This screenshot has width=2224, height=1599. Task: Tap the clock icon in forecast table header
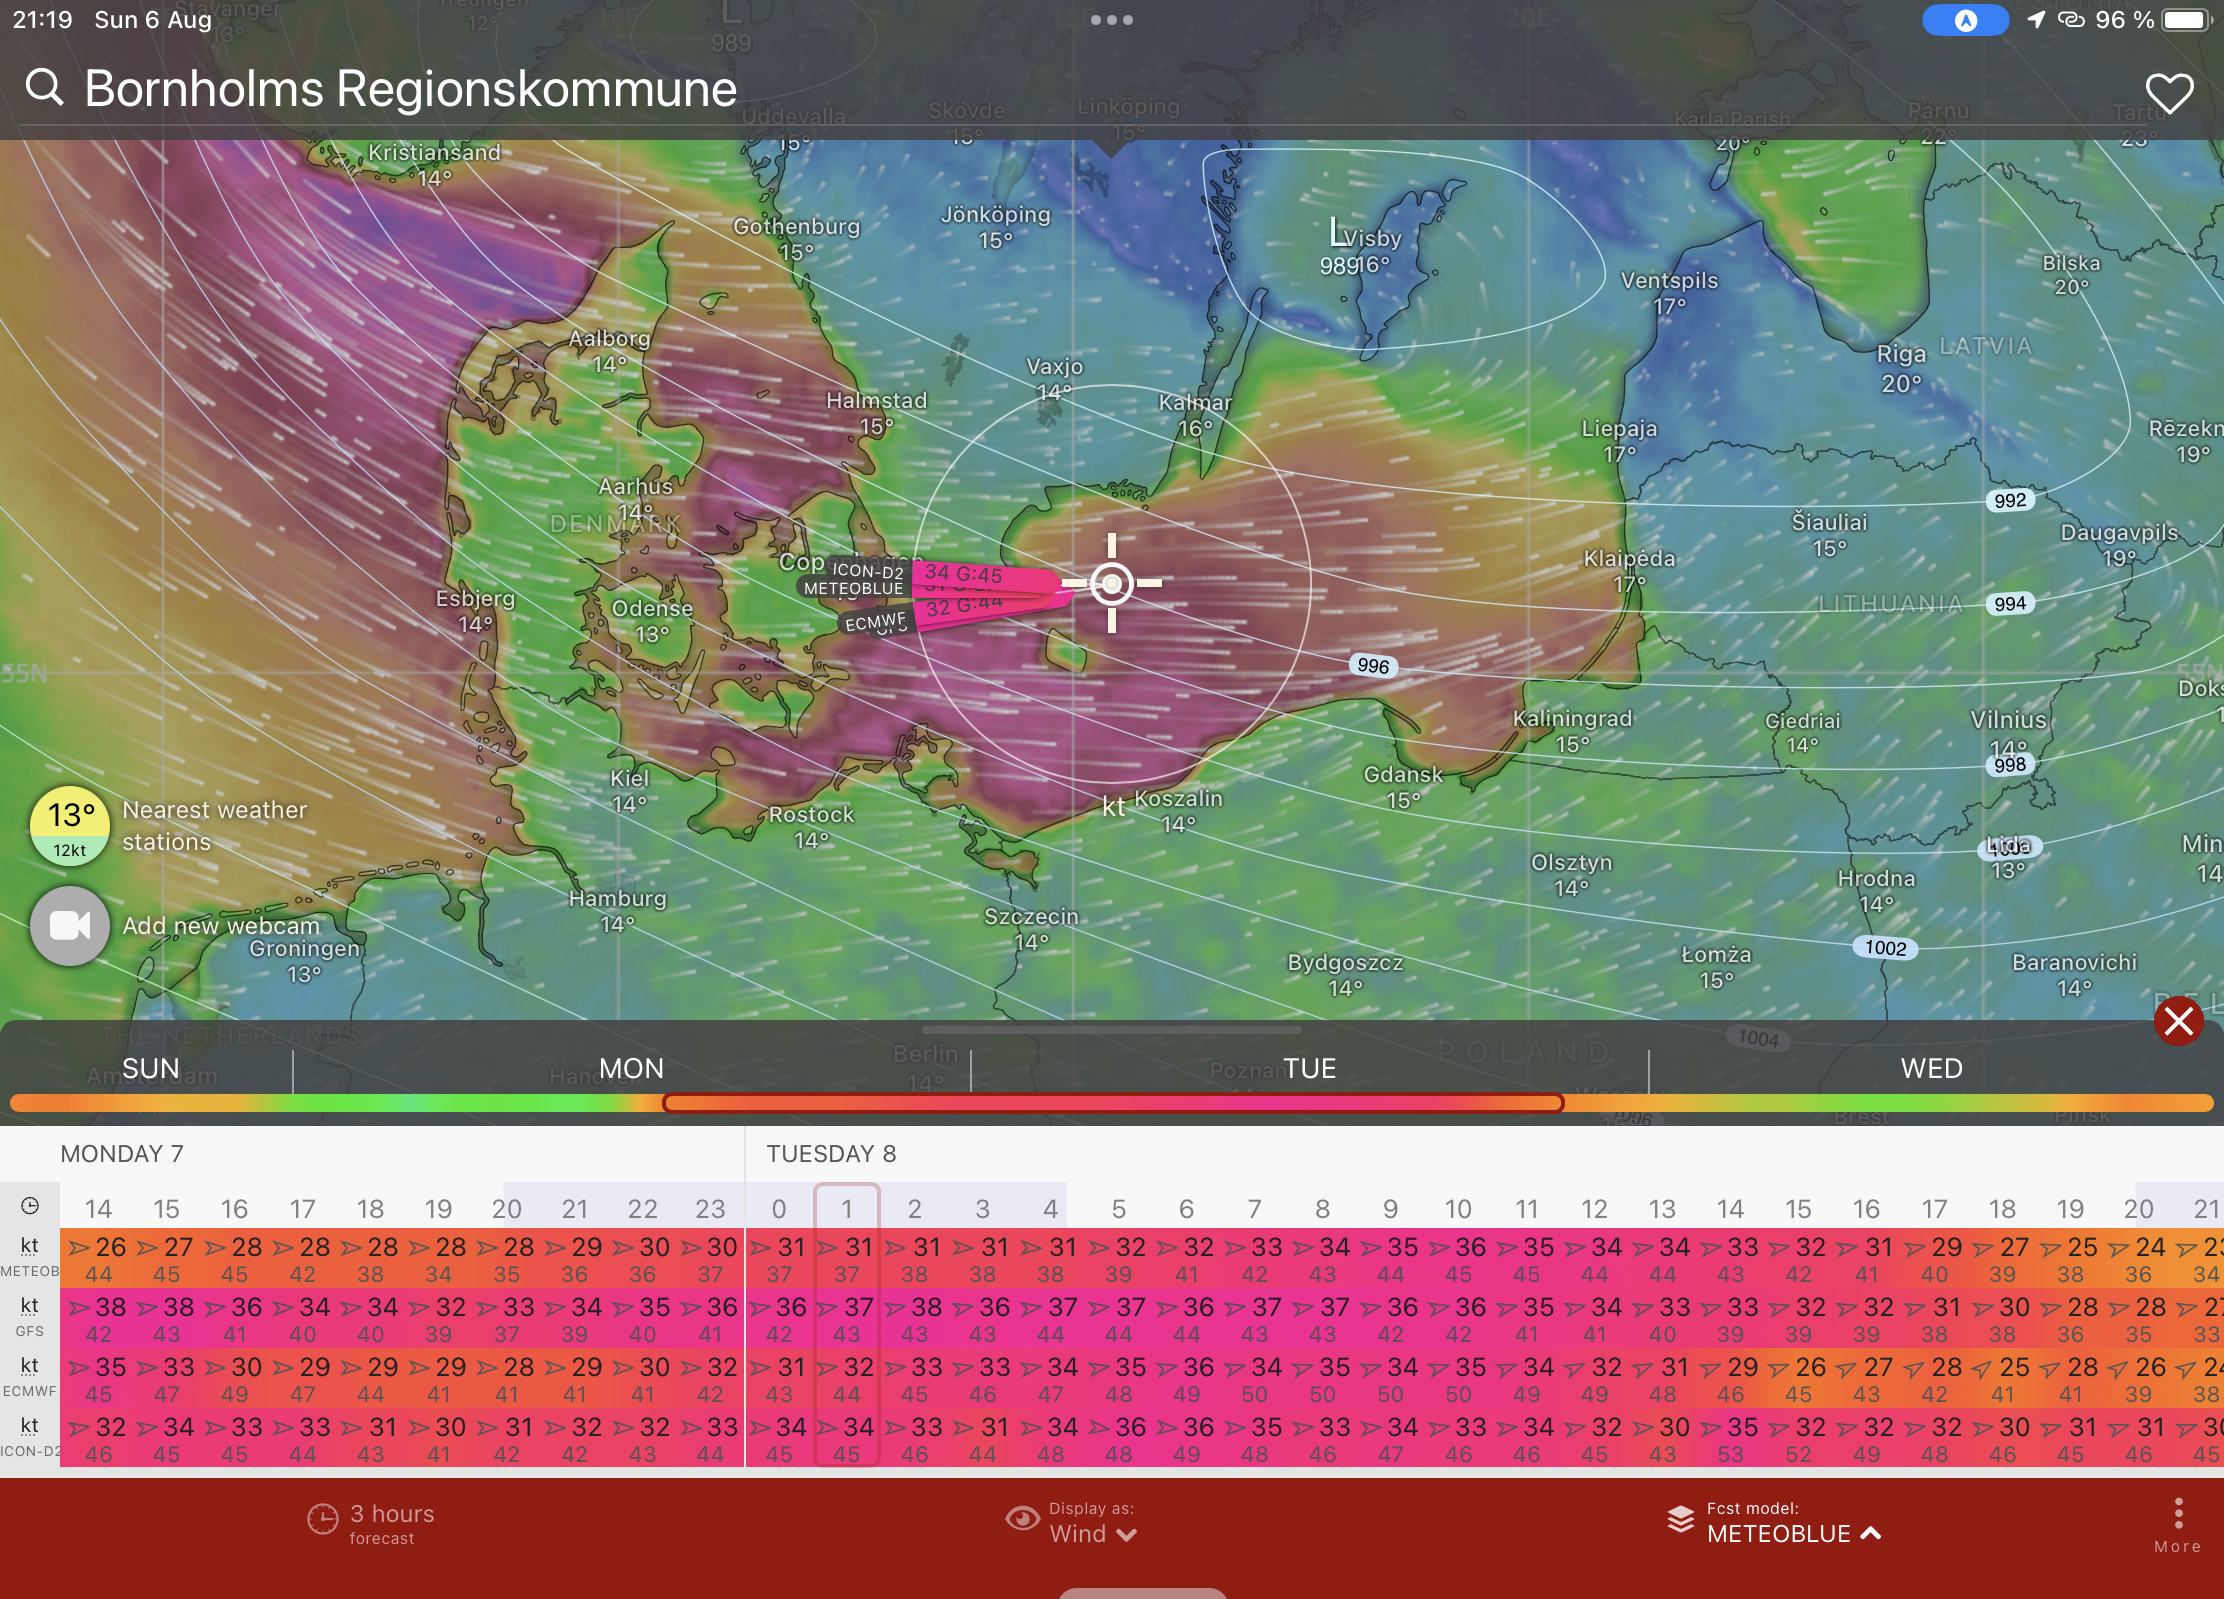point(30,1206)
